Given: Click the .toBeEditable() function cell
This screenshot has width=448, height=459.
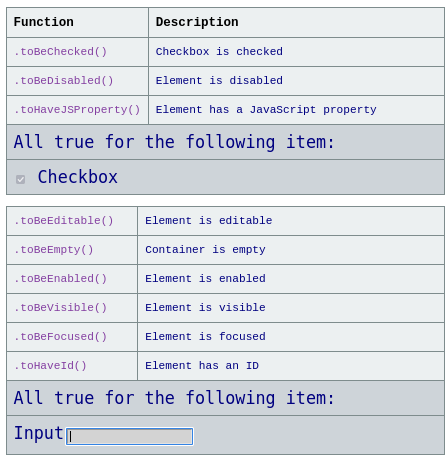Looking at the screenshot, I should coord(72,221).
